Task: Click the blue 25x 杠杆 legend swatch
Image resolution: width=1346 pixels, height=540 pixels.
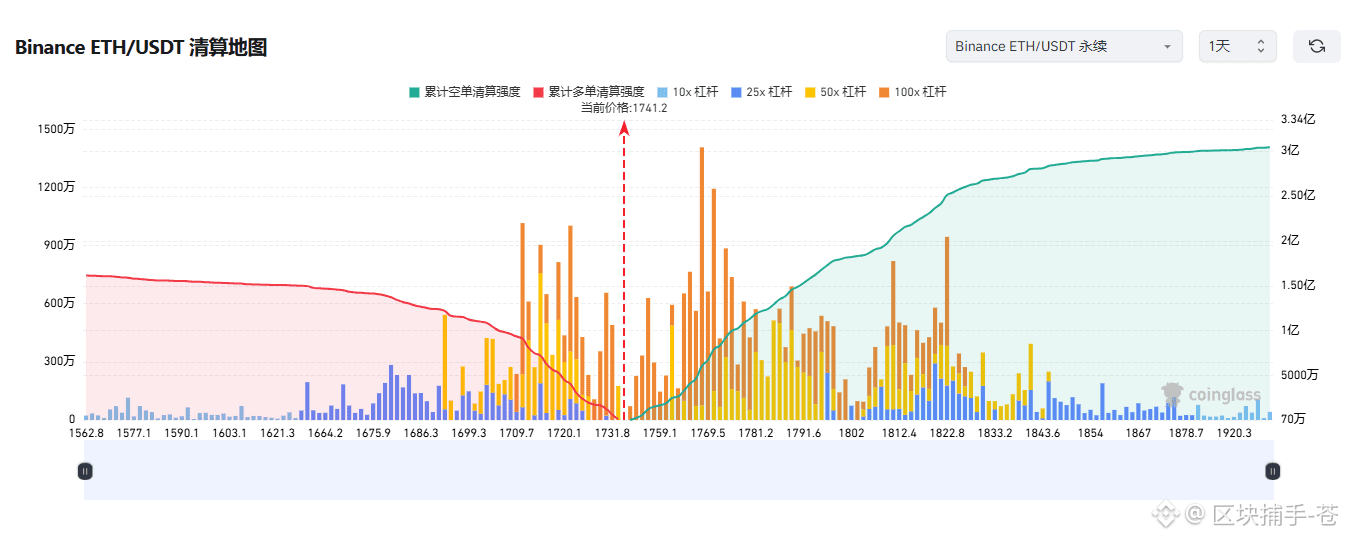Action: tap(736, 92)
